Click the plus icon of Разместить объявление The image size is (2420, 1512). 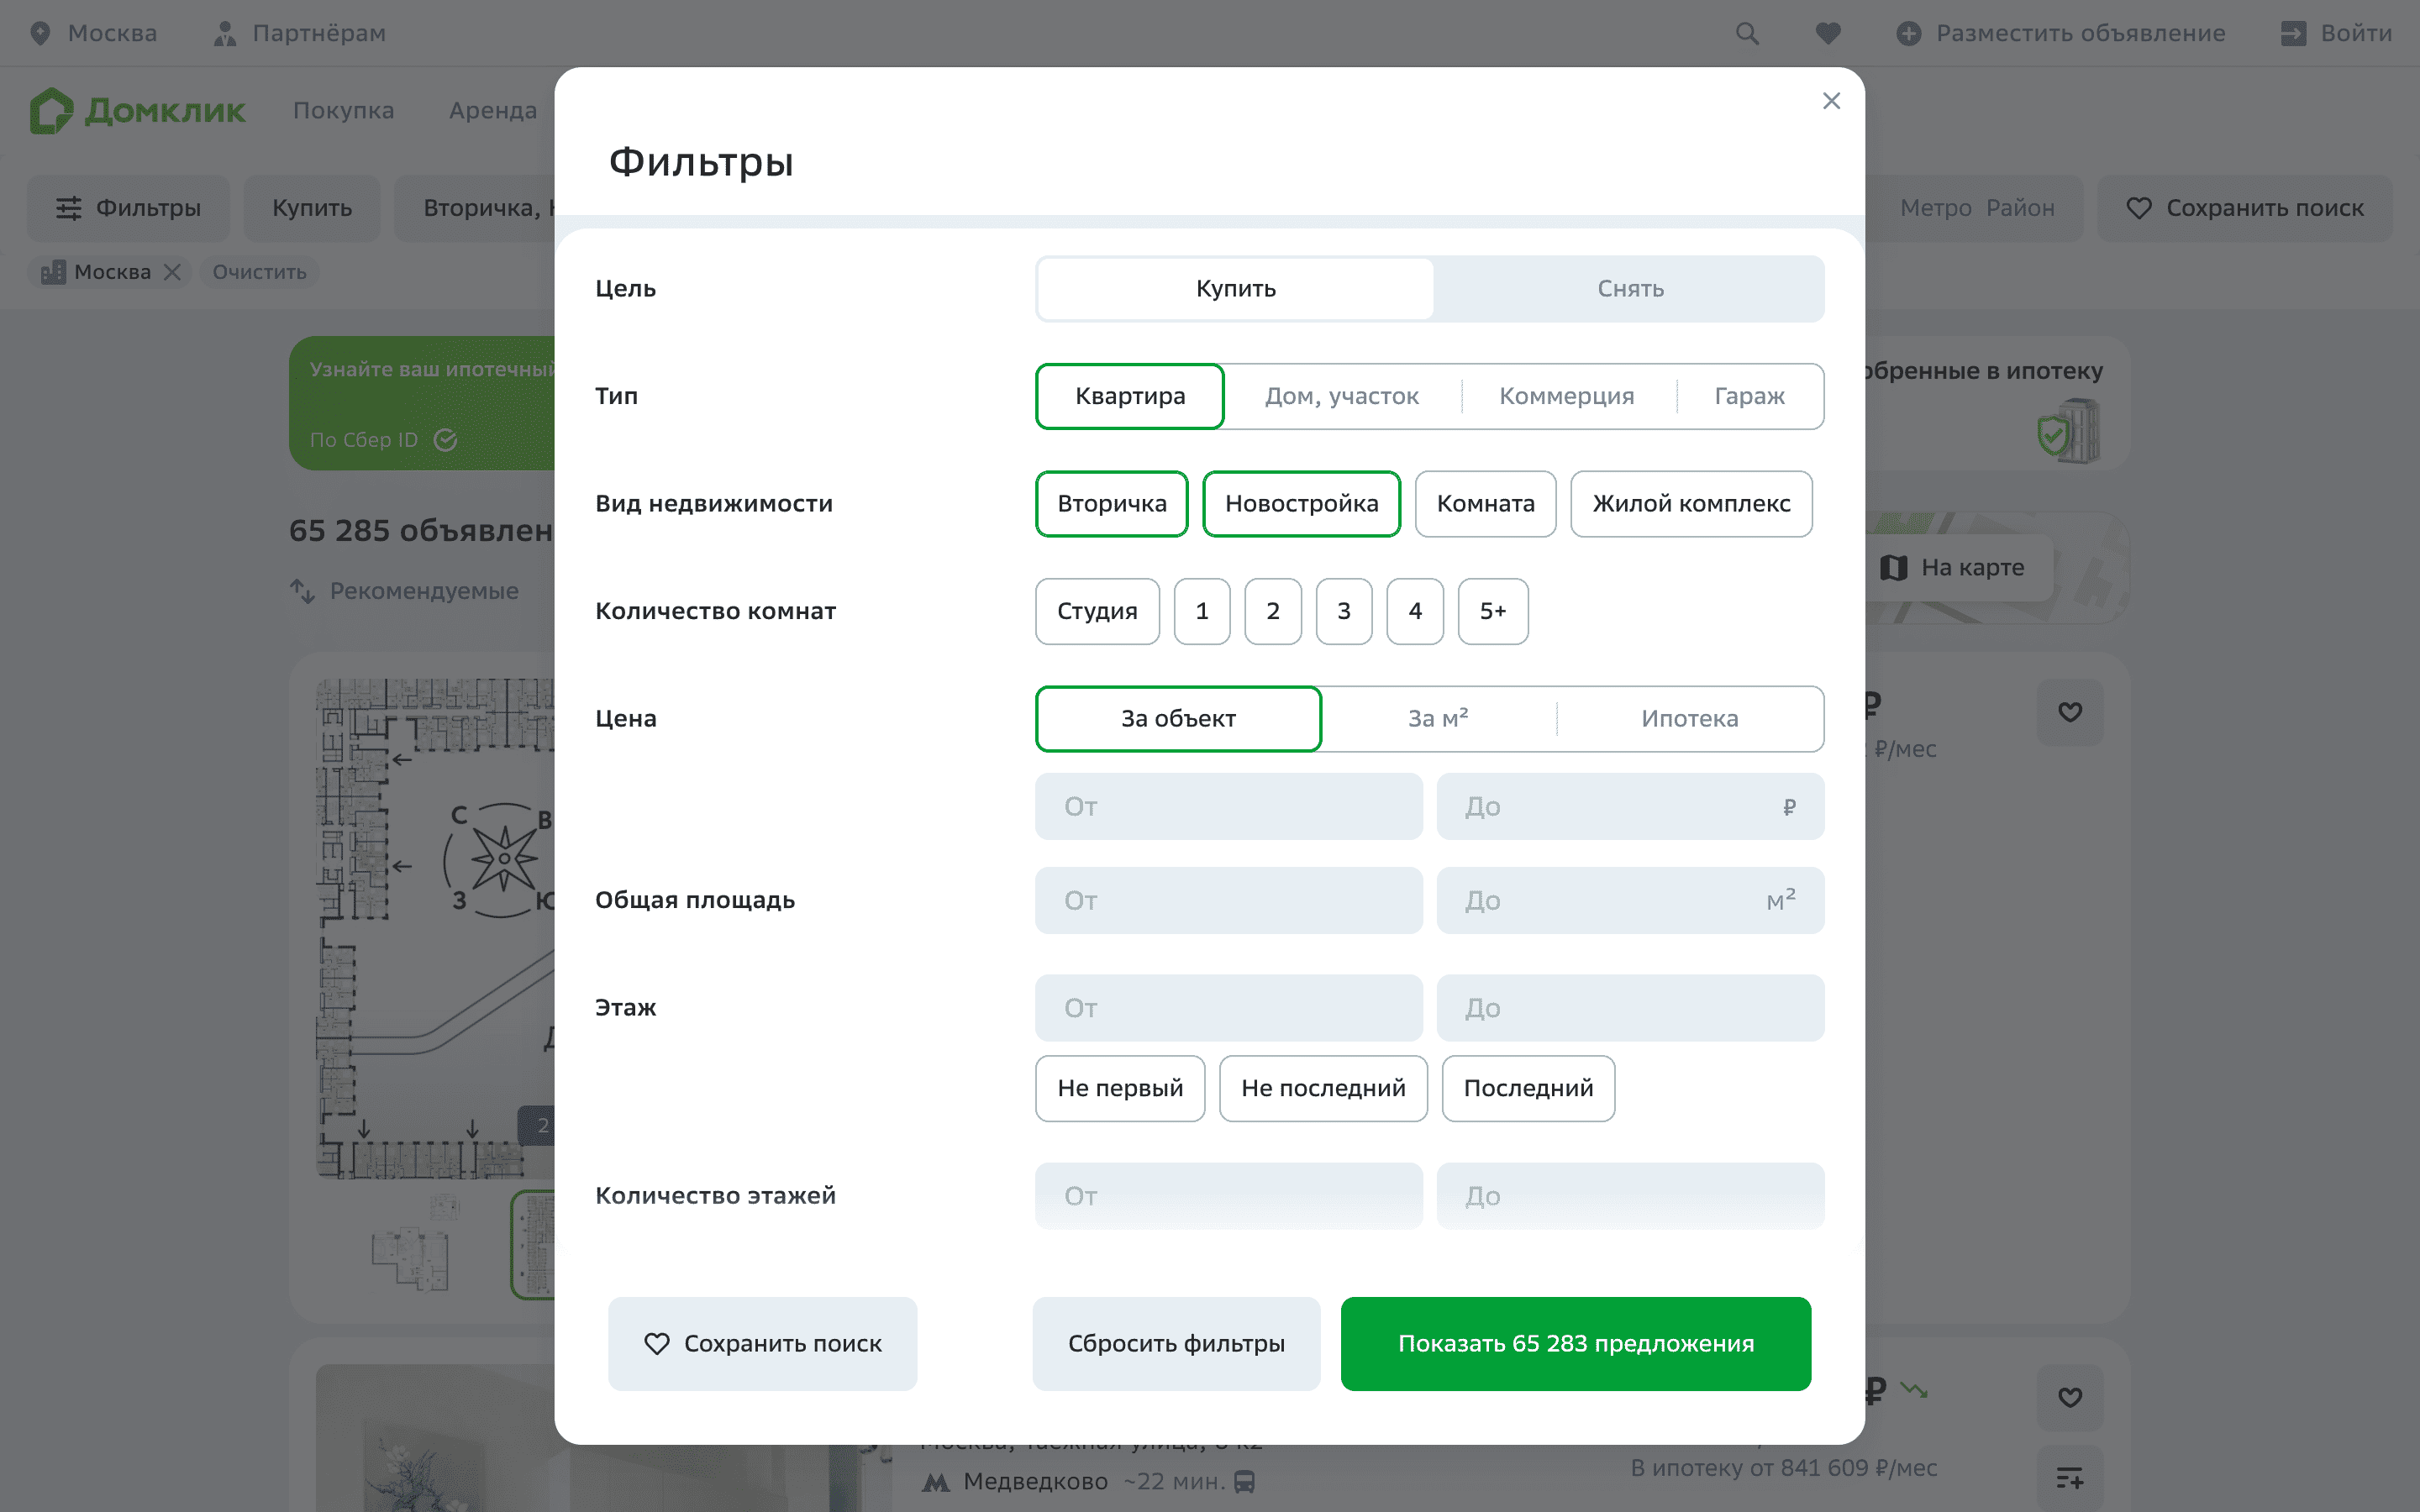point(1908,33)
